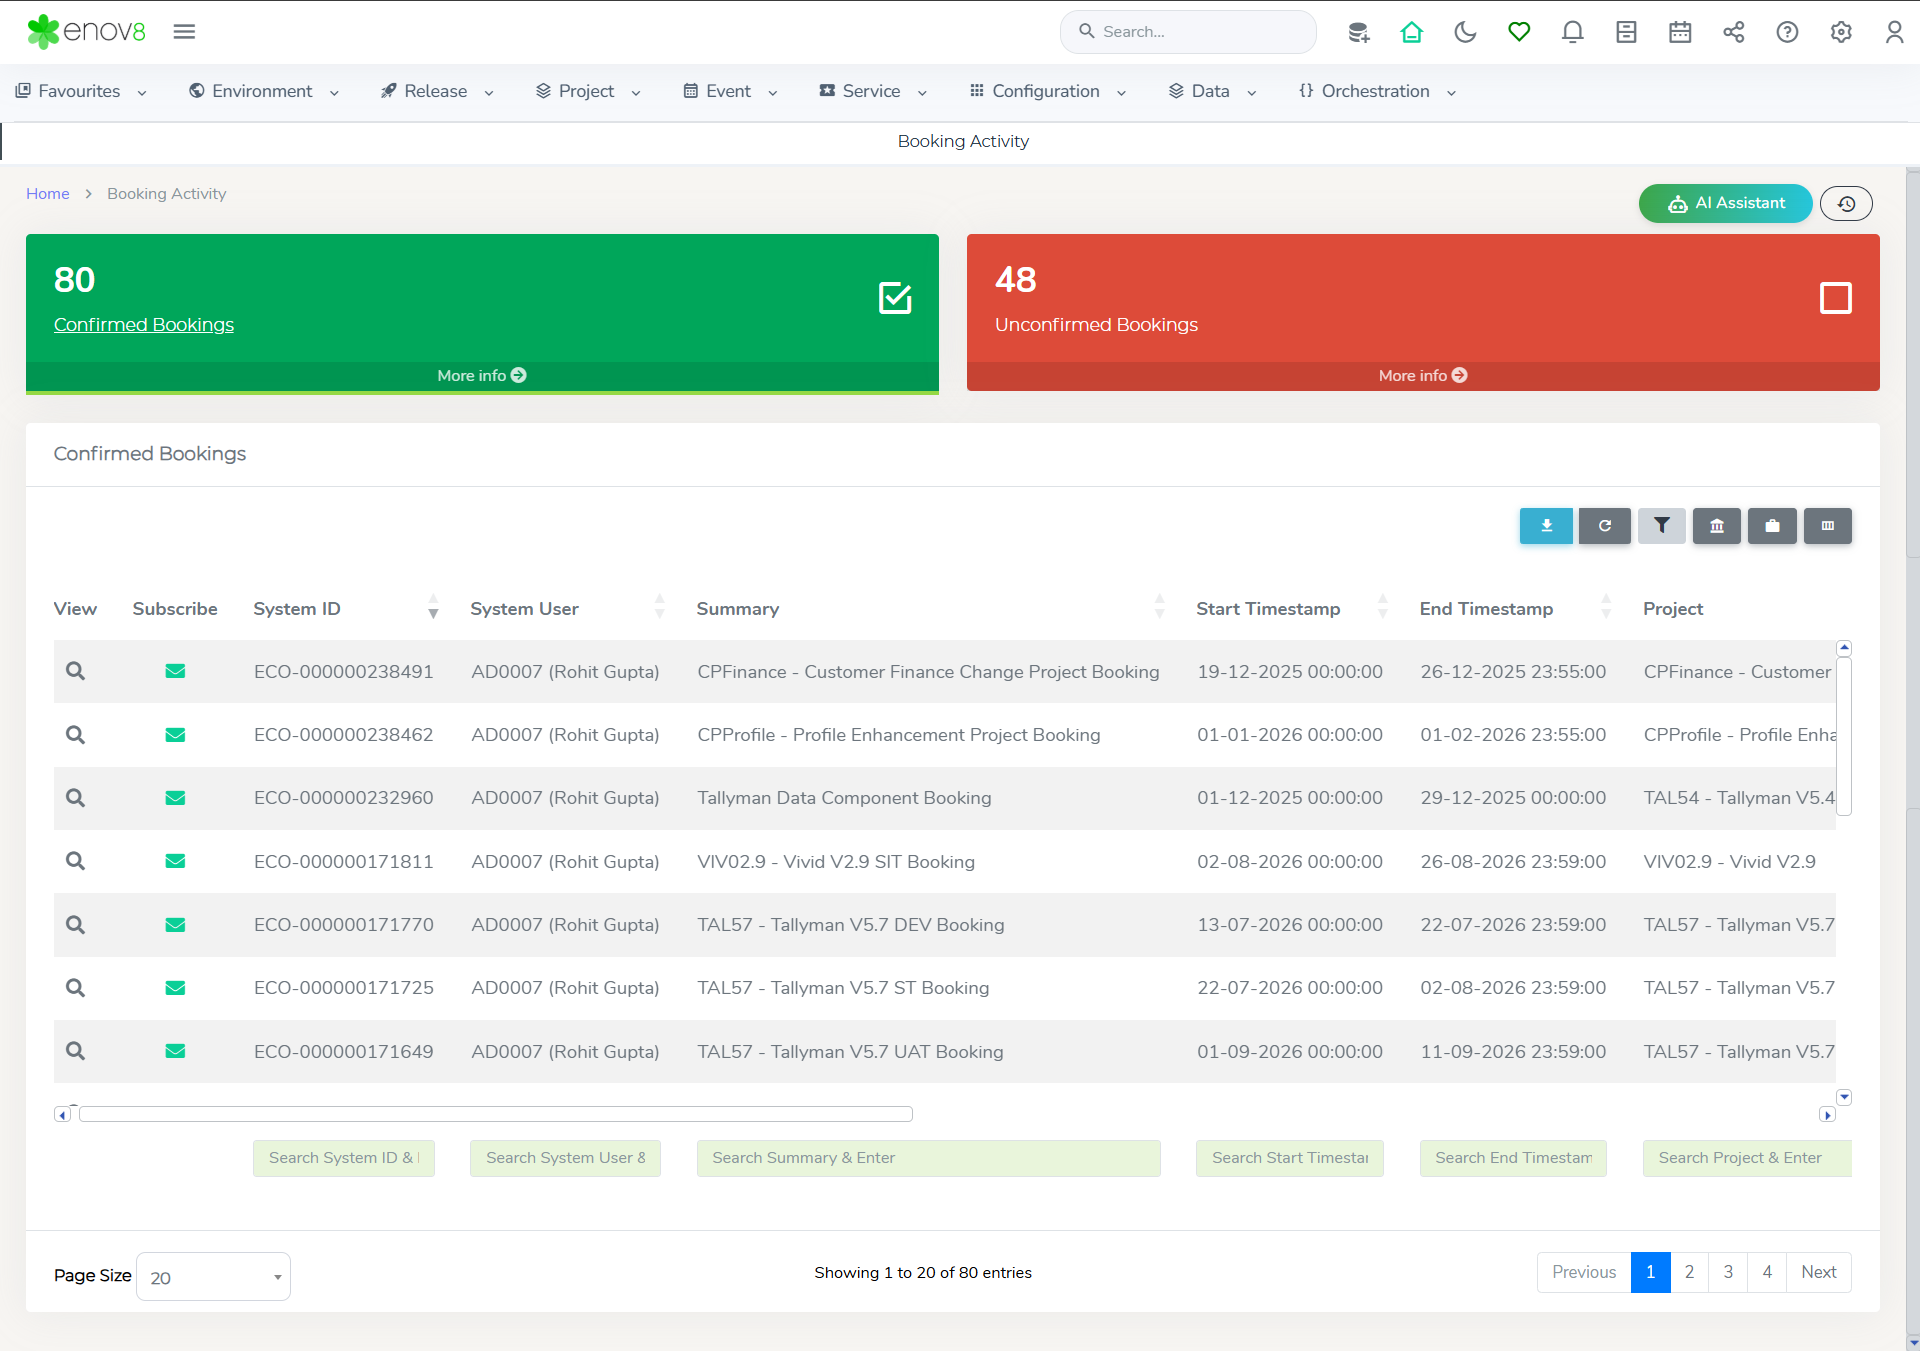1920x1351 pixels.
Task: Click the refresh table icon button
Action: (x=1604, y=526)
